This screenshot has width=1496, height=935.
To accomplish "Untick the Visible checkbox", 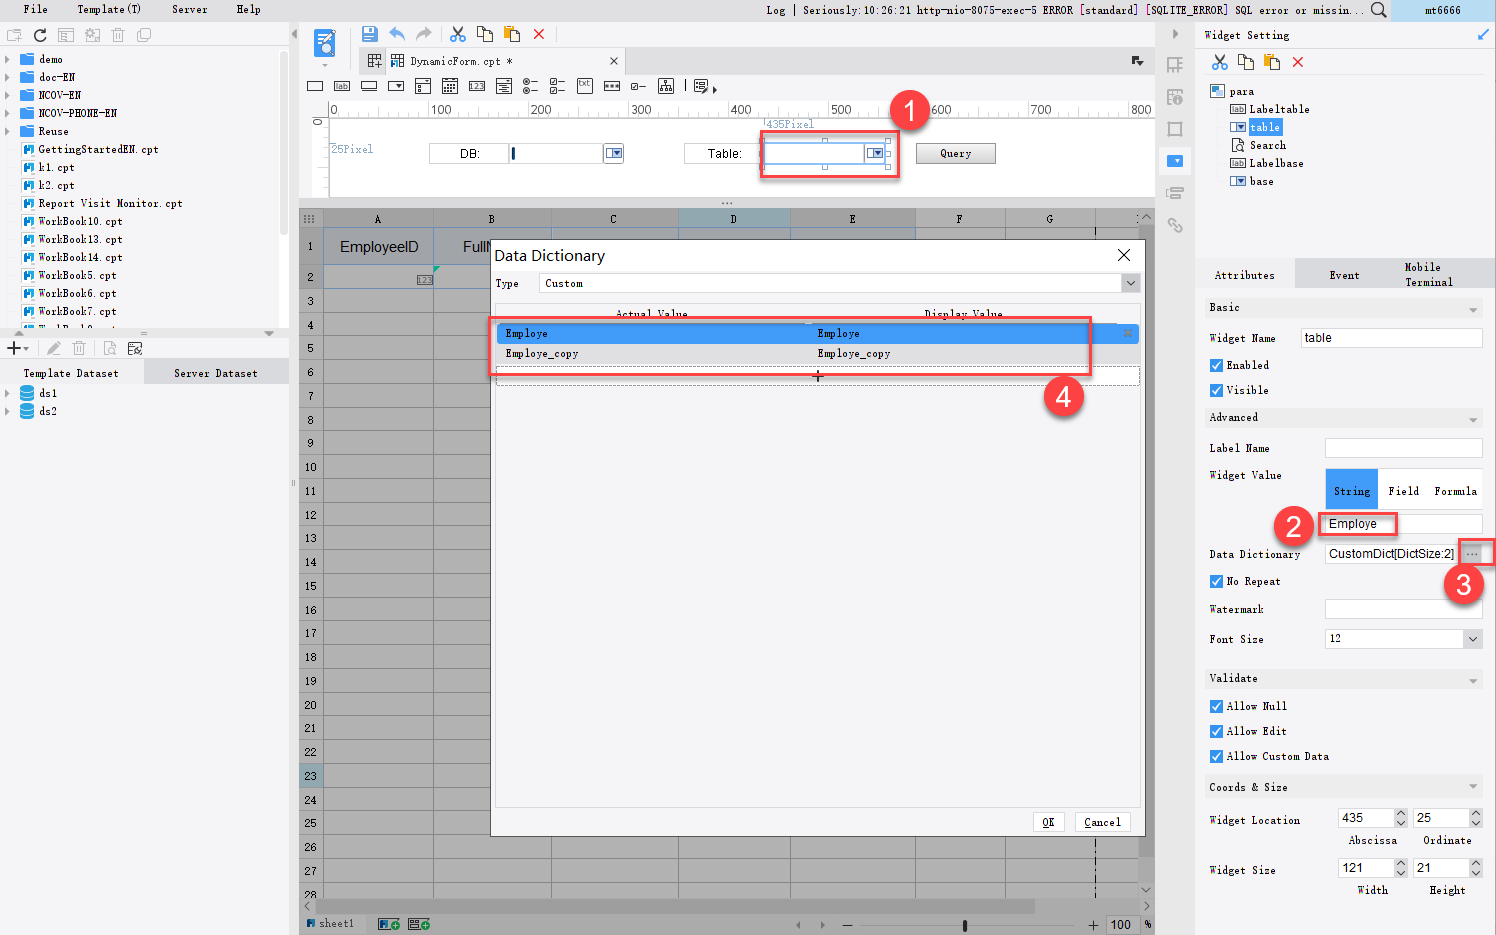I will tap(1216, 391).
